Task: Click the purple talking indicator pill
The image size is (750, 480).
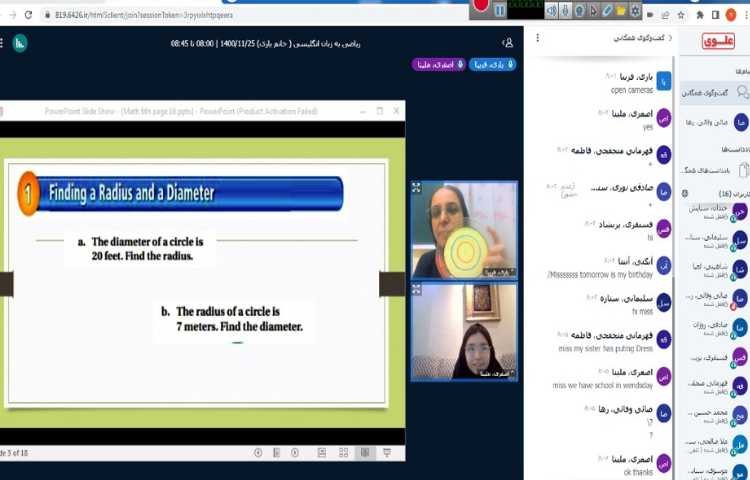Action: pos(436,64)
